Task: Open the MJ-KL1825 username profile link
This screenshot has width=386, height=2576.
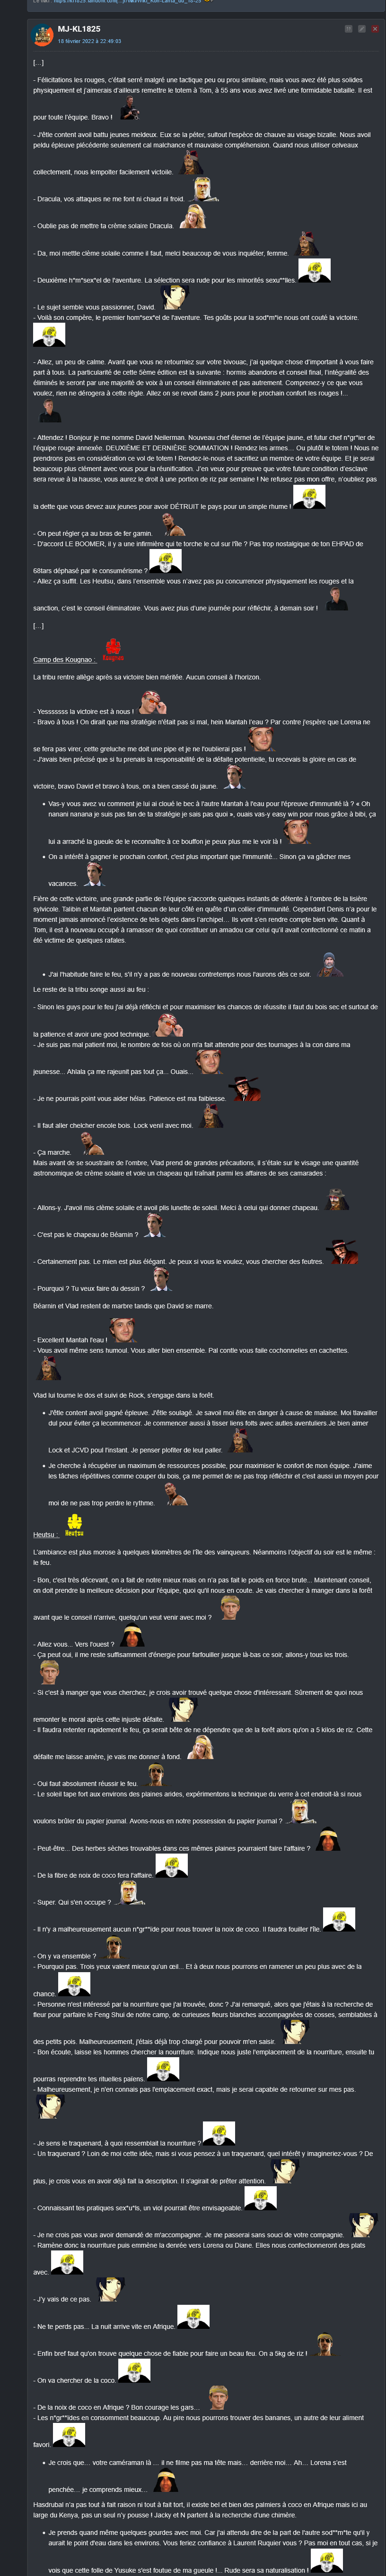Action: [x=79, y=30]
